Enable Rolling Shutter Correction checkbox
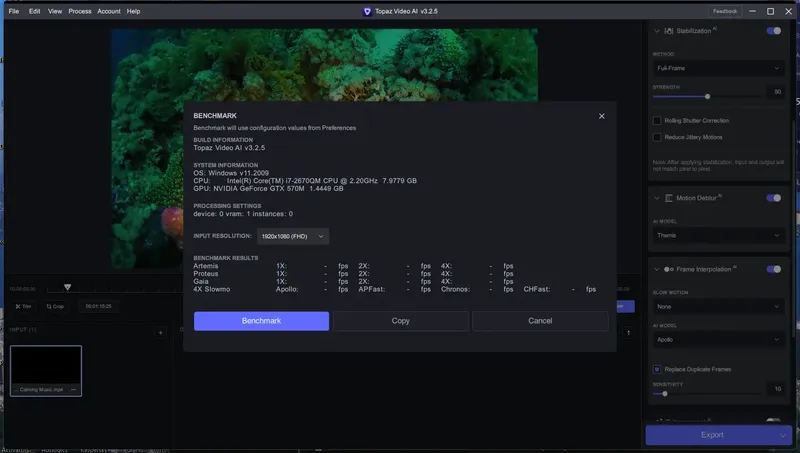This screenshot has width=800, height=453. pyautogui.click(x=657, y=121)
